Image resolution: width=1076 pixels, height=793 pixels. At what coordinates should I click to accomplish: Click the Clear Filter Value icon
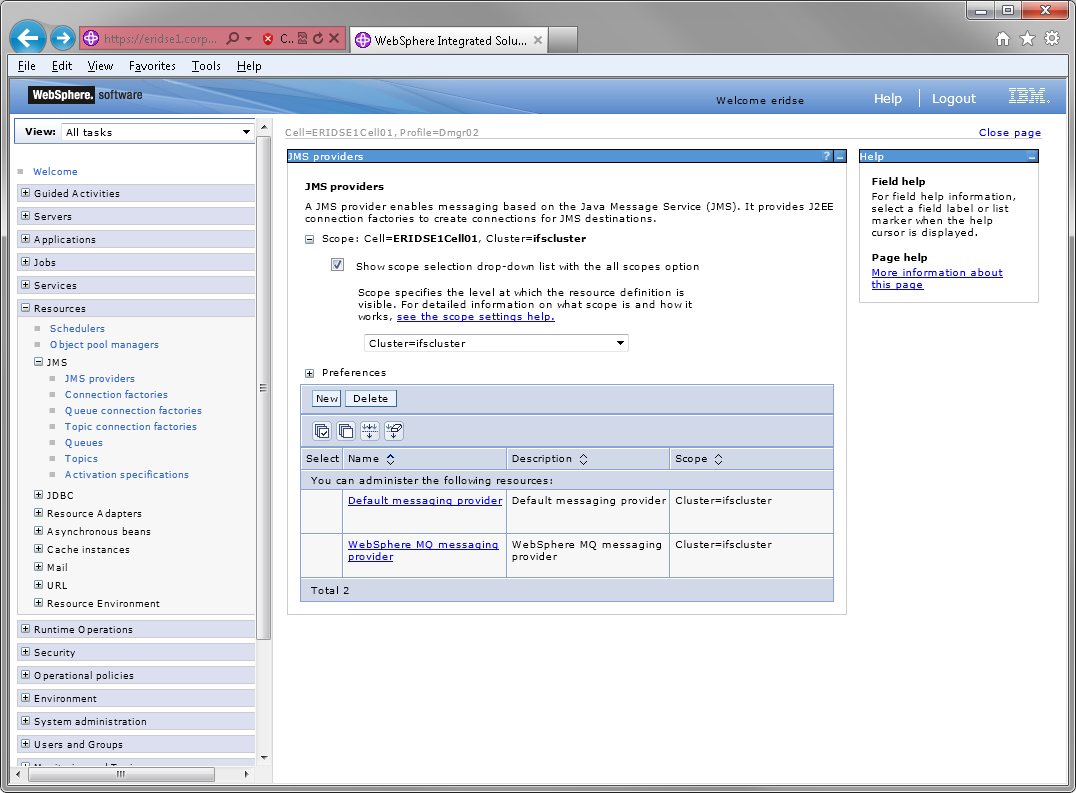coord(394,431)
